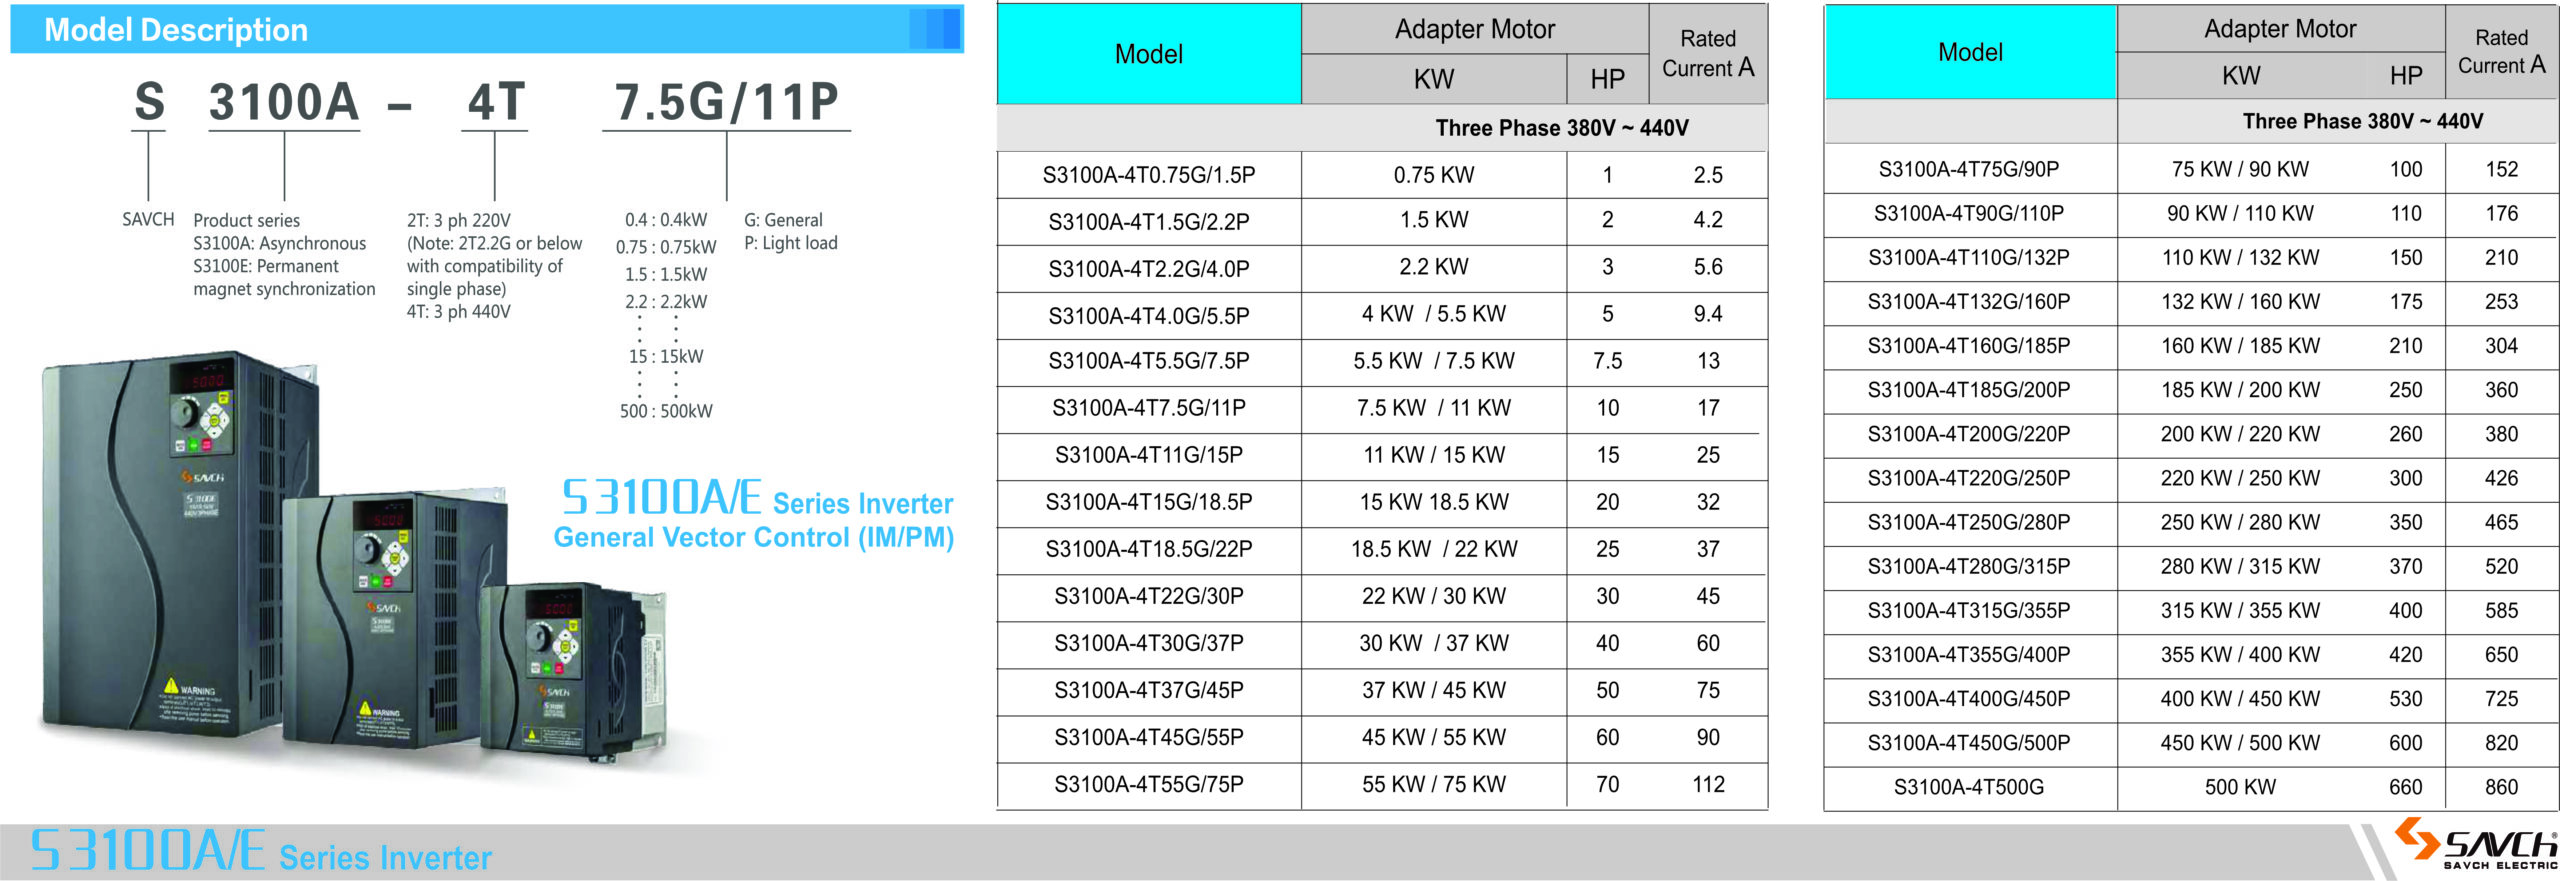Select the S3100A-4T75G/90P model cell
The image size is (2560, 881).
[1968, 169]
